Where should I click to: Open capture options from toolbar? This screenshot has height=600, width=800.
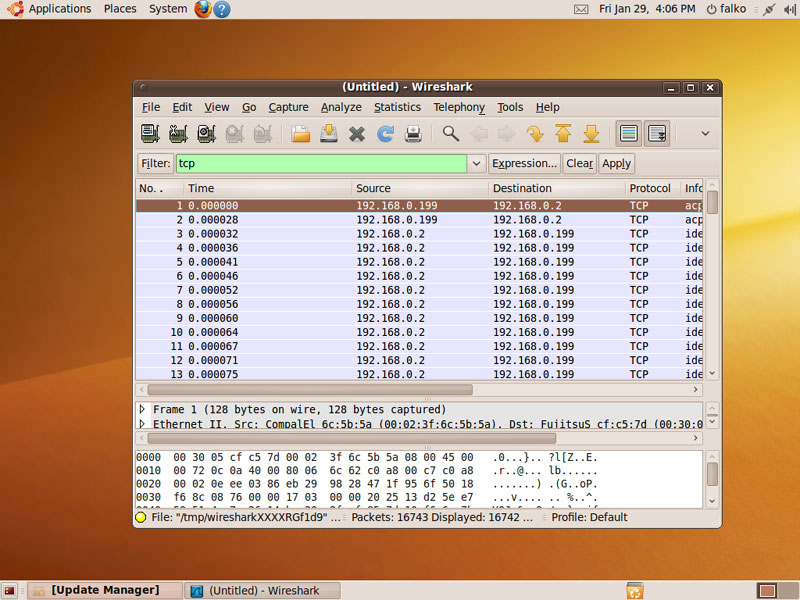pos(178,133)
